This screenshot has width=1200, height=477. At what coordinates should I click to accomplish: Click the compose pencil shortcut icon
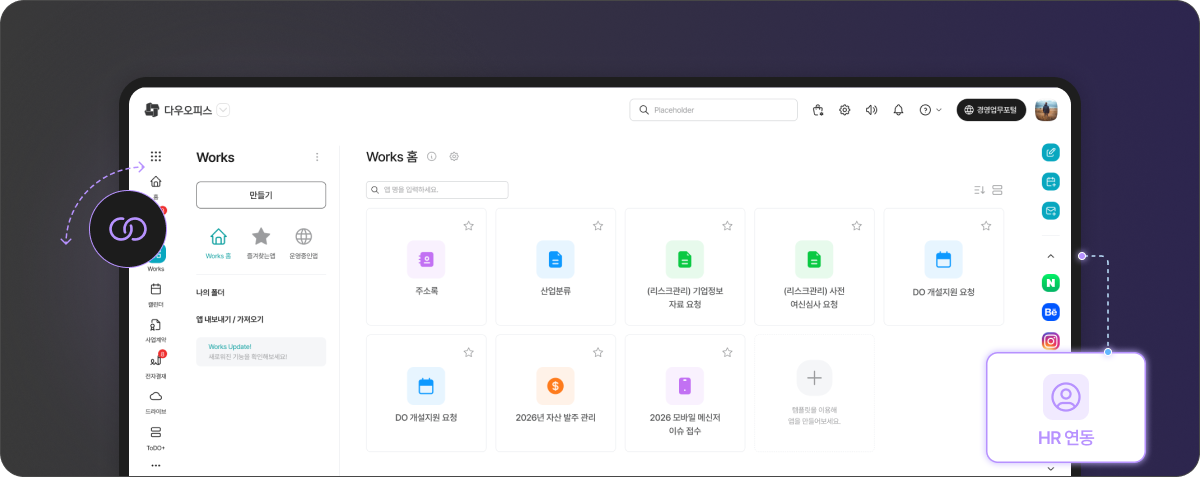[x=1050, y=153]
